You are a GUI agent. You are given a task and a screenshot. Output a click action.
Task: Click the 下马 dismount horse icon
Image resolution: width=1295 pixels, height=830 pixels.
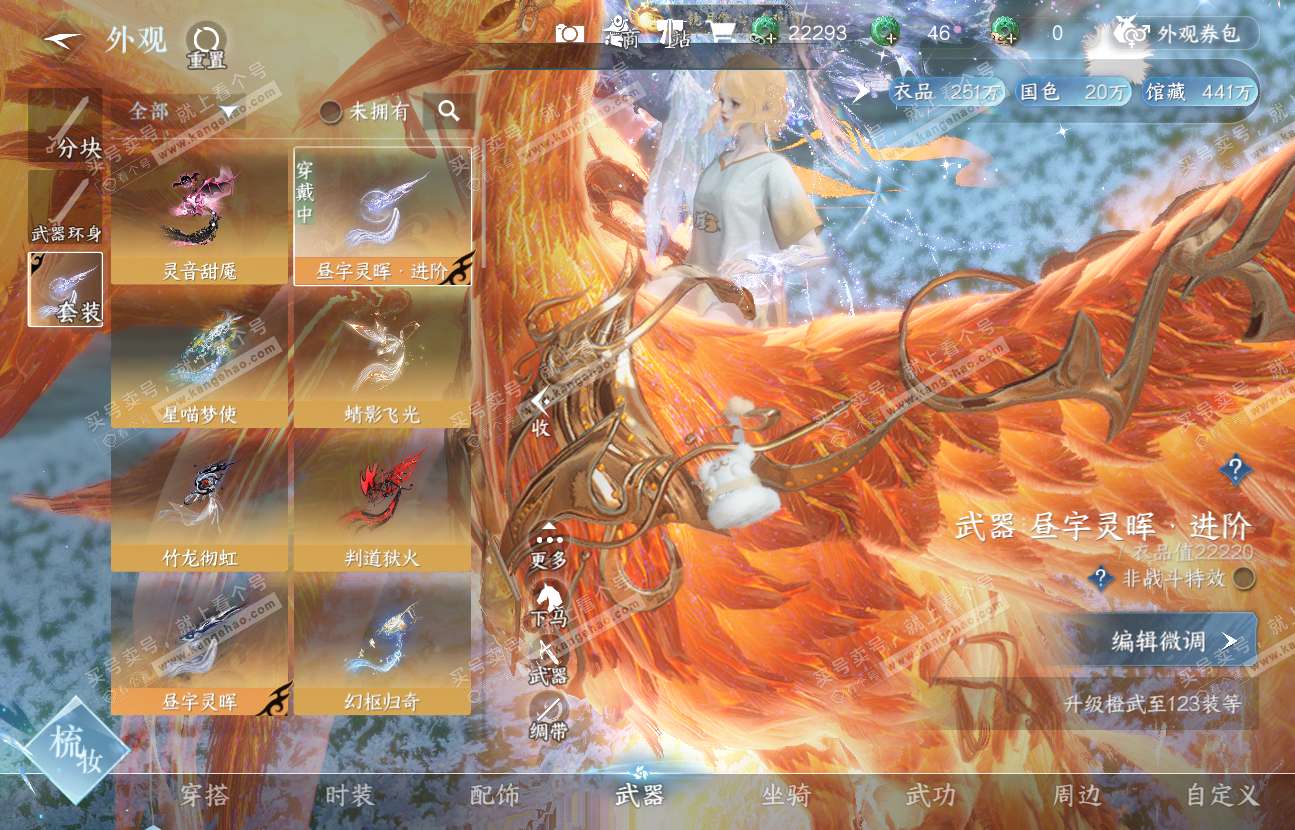pyautogui.click(x=548, y=603)
